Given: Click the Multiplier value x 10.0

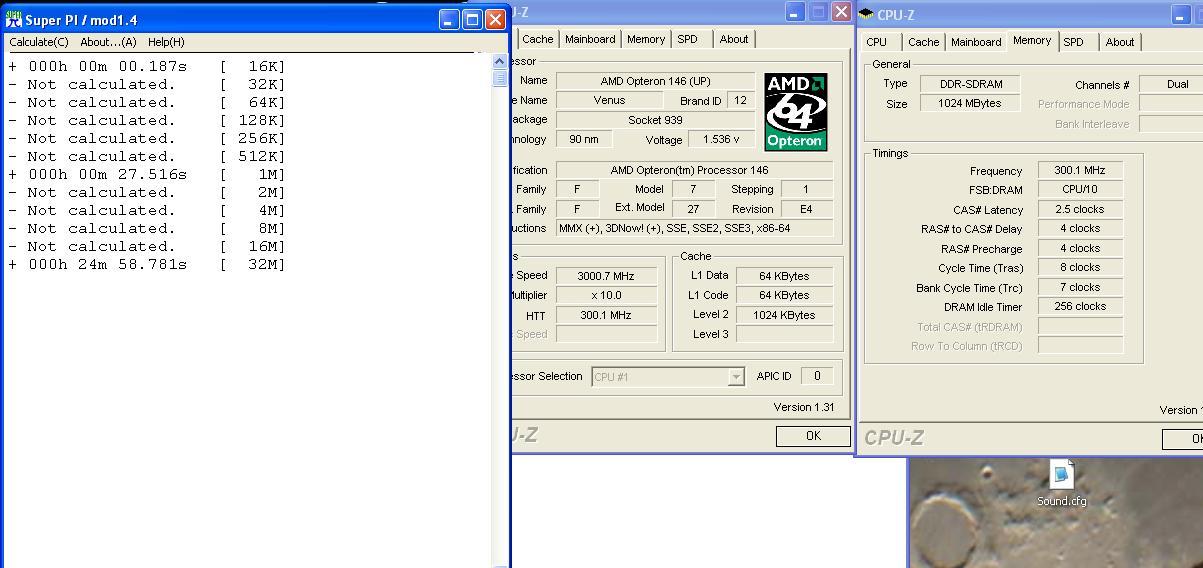Looking at the screenshot, I should pyautogui.click(x=606, y=295).
